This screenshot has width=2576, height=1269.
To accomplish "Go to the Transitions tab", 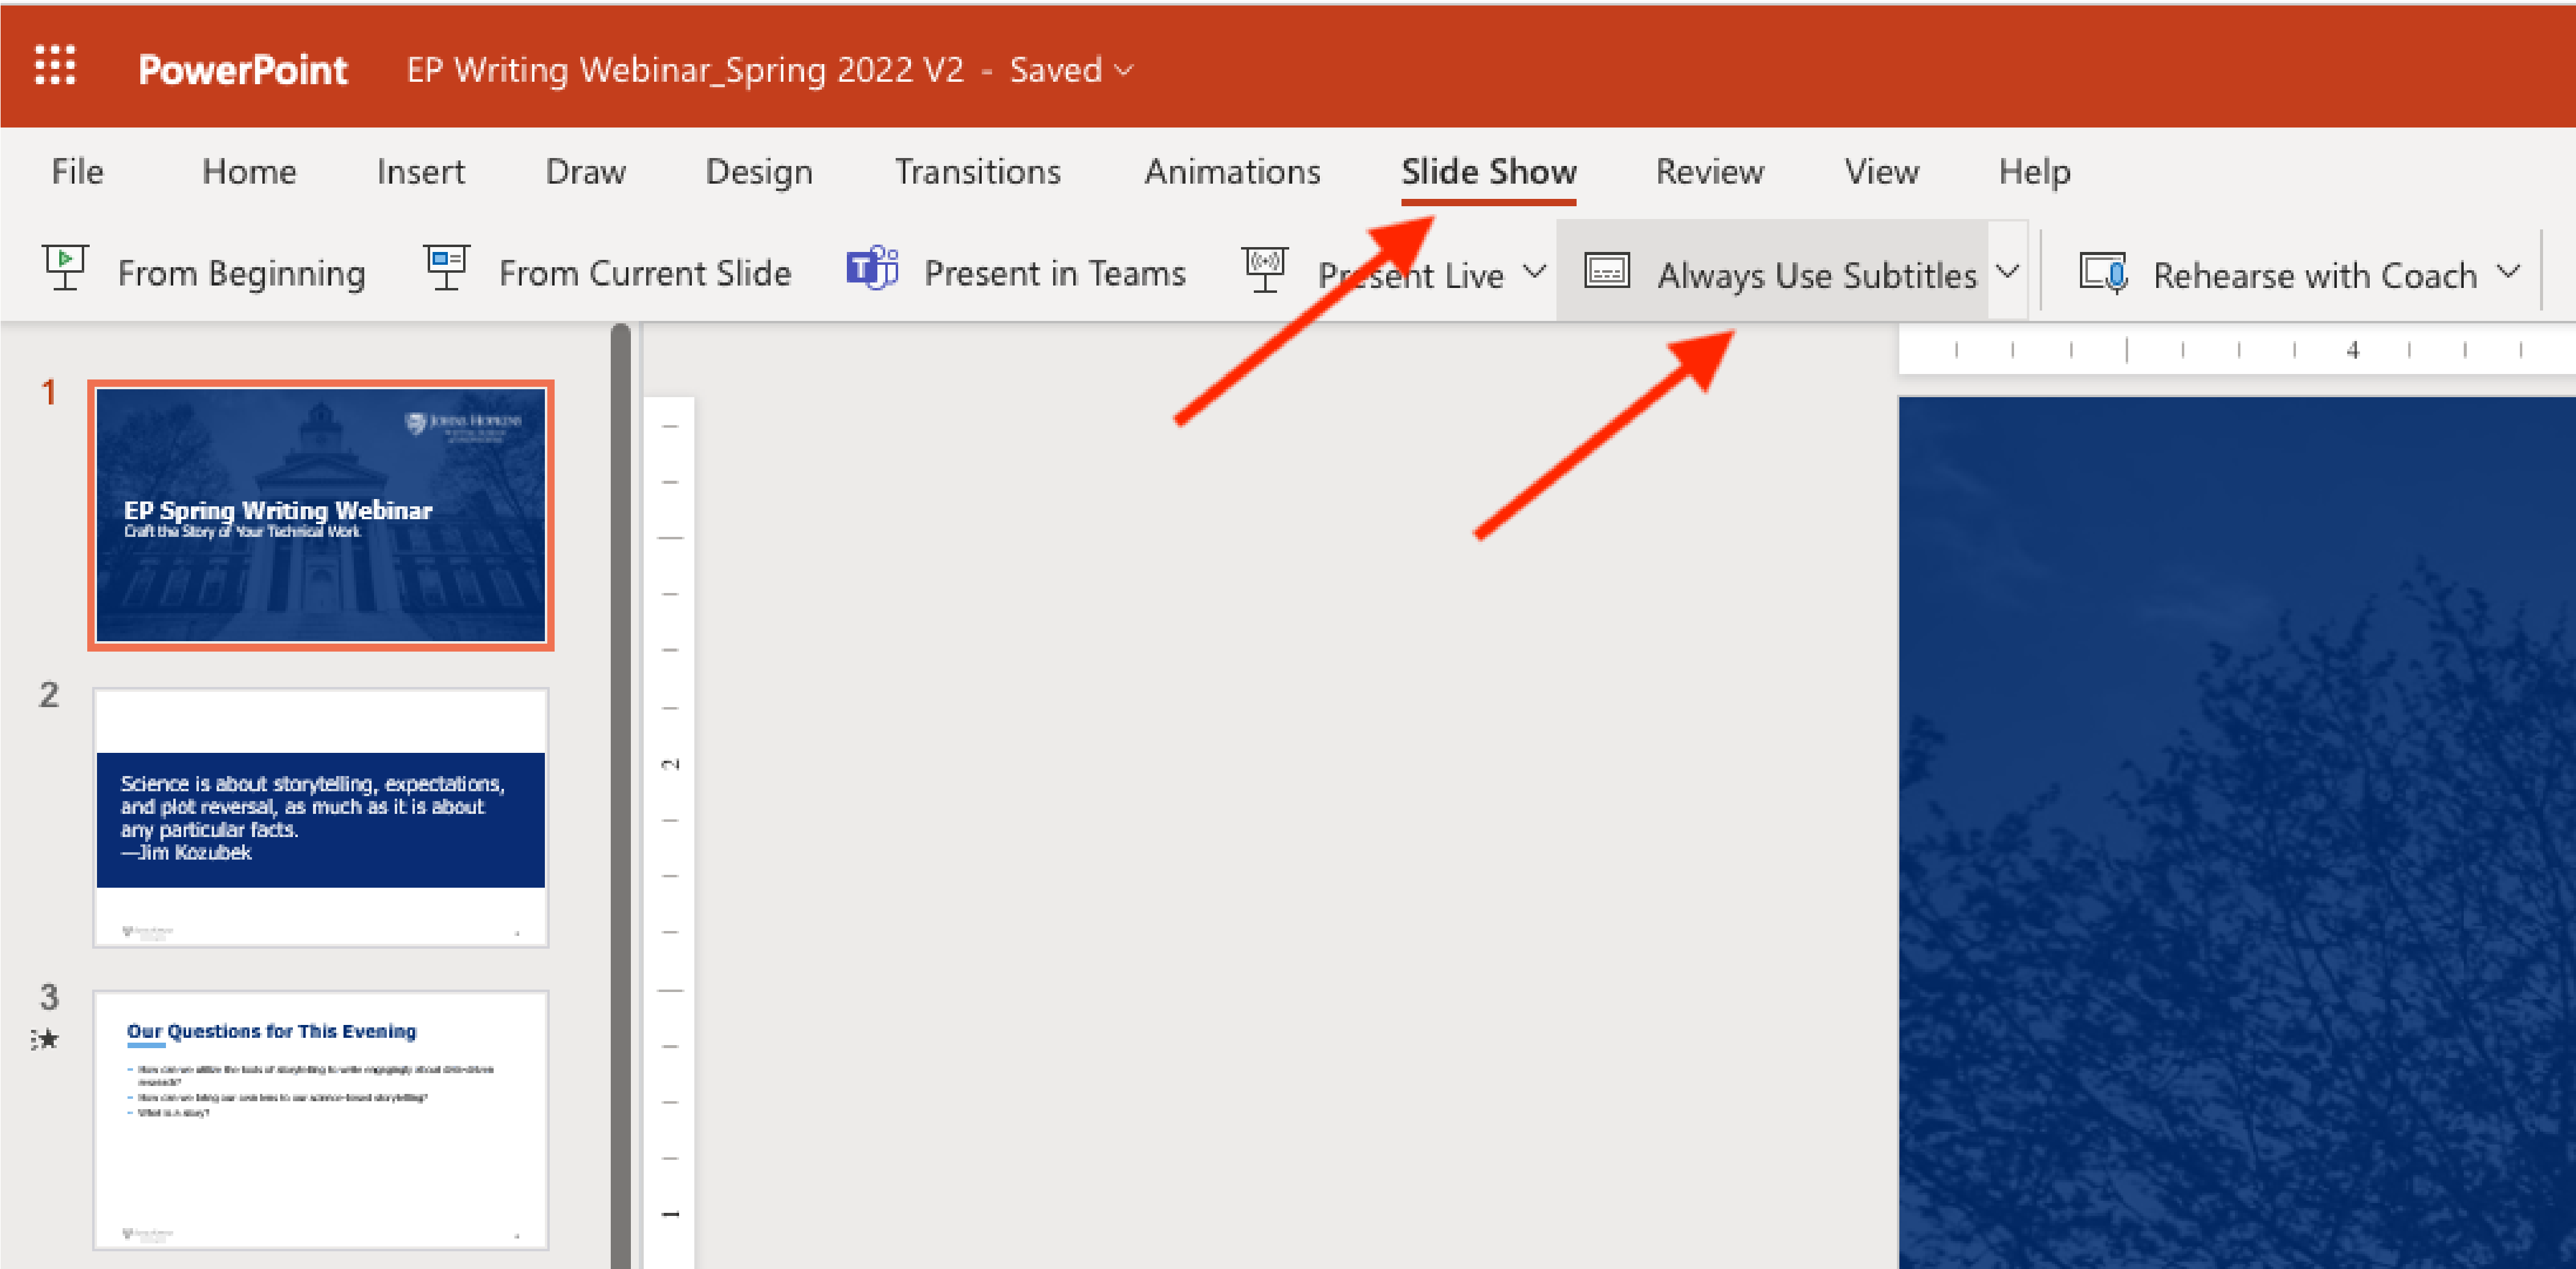I will (x=978, y=172).
